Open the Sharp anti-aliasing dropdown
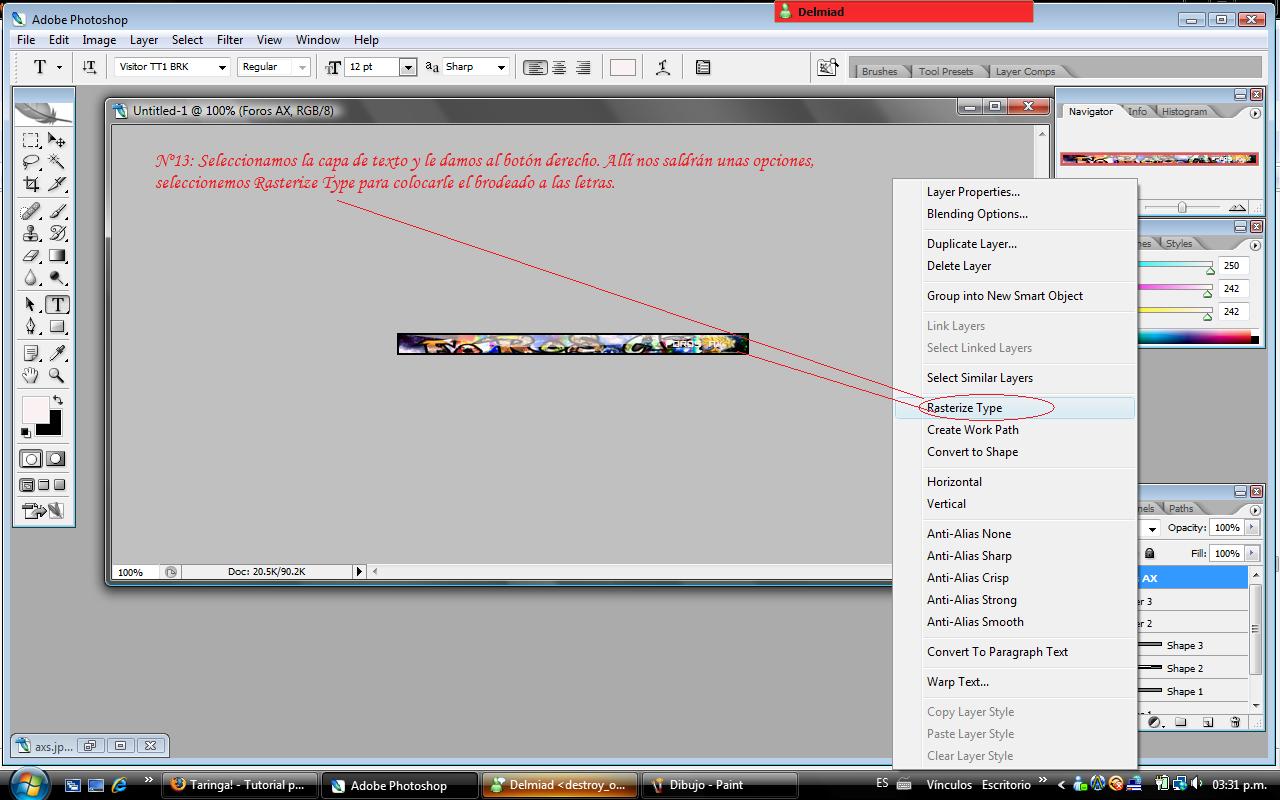 tap(501, 67)
